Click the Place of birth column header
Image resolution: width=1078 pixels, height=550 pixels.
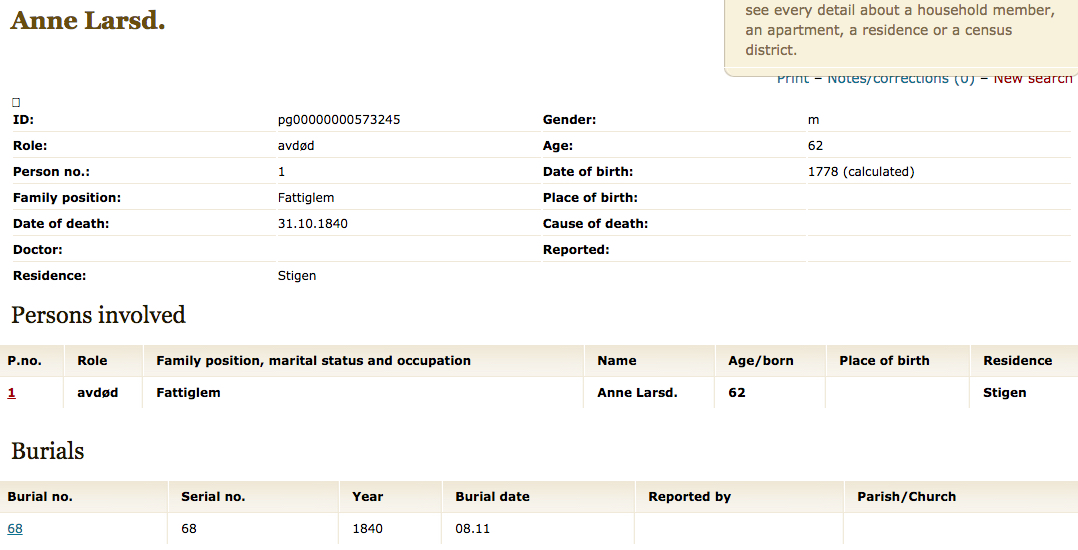[884, 360]
